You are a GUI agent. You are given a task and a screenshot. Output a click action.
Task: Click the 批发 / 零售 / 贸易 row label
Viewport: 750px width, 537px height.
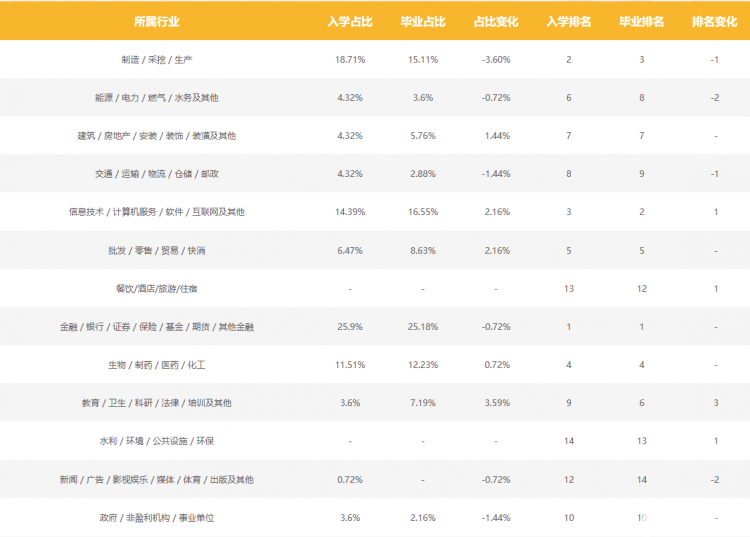click(156, 251)
